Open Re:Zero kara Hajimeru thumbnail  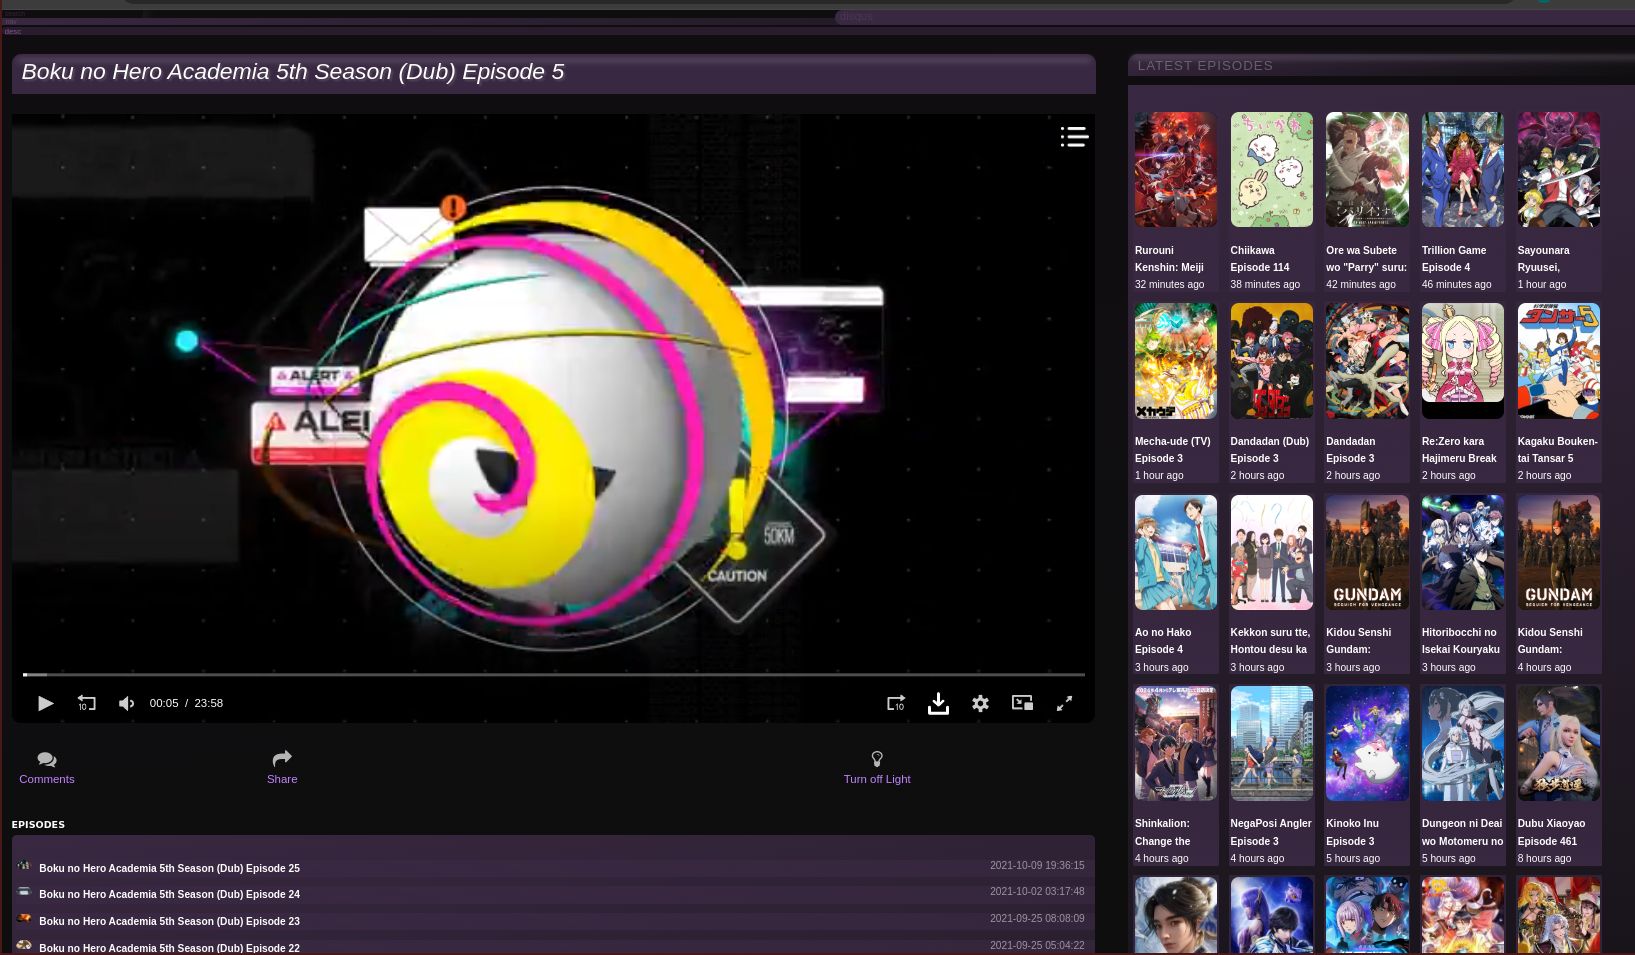pyautogui.click(x=1462, y=361)
